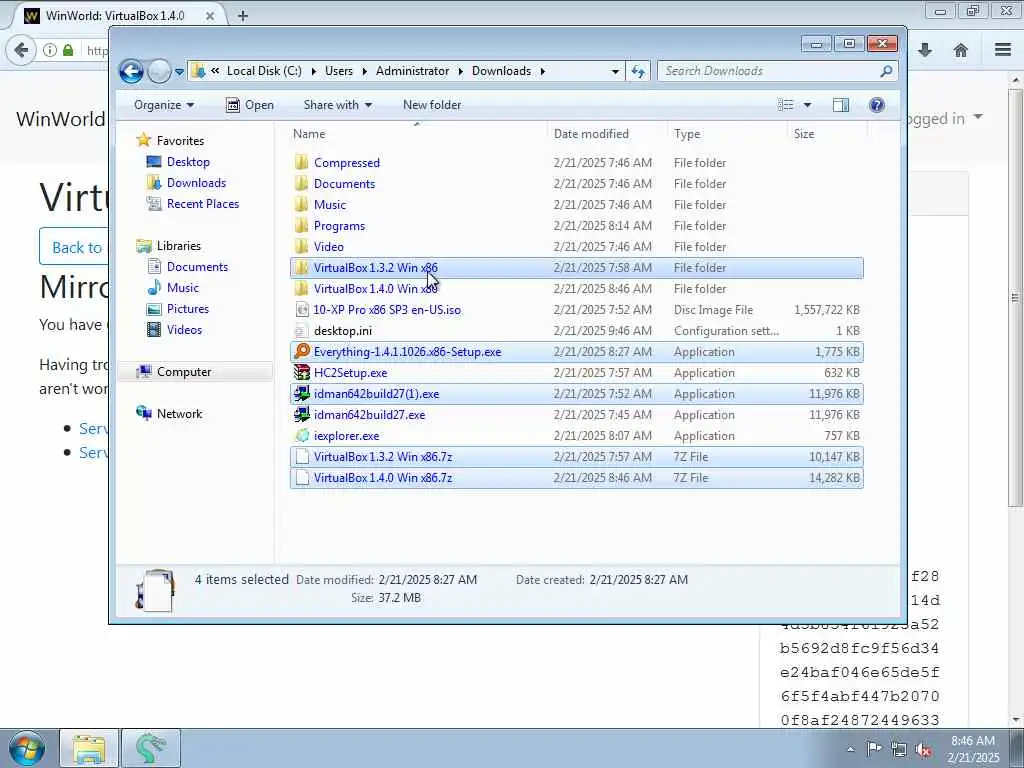The image size is (1024, 768).
Task: Open the address bar history dropdown arrow
Action: click(615, 71)
